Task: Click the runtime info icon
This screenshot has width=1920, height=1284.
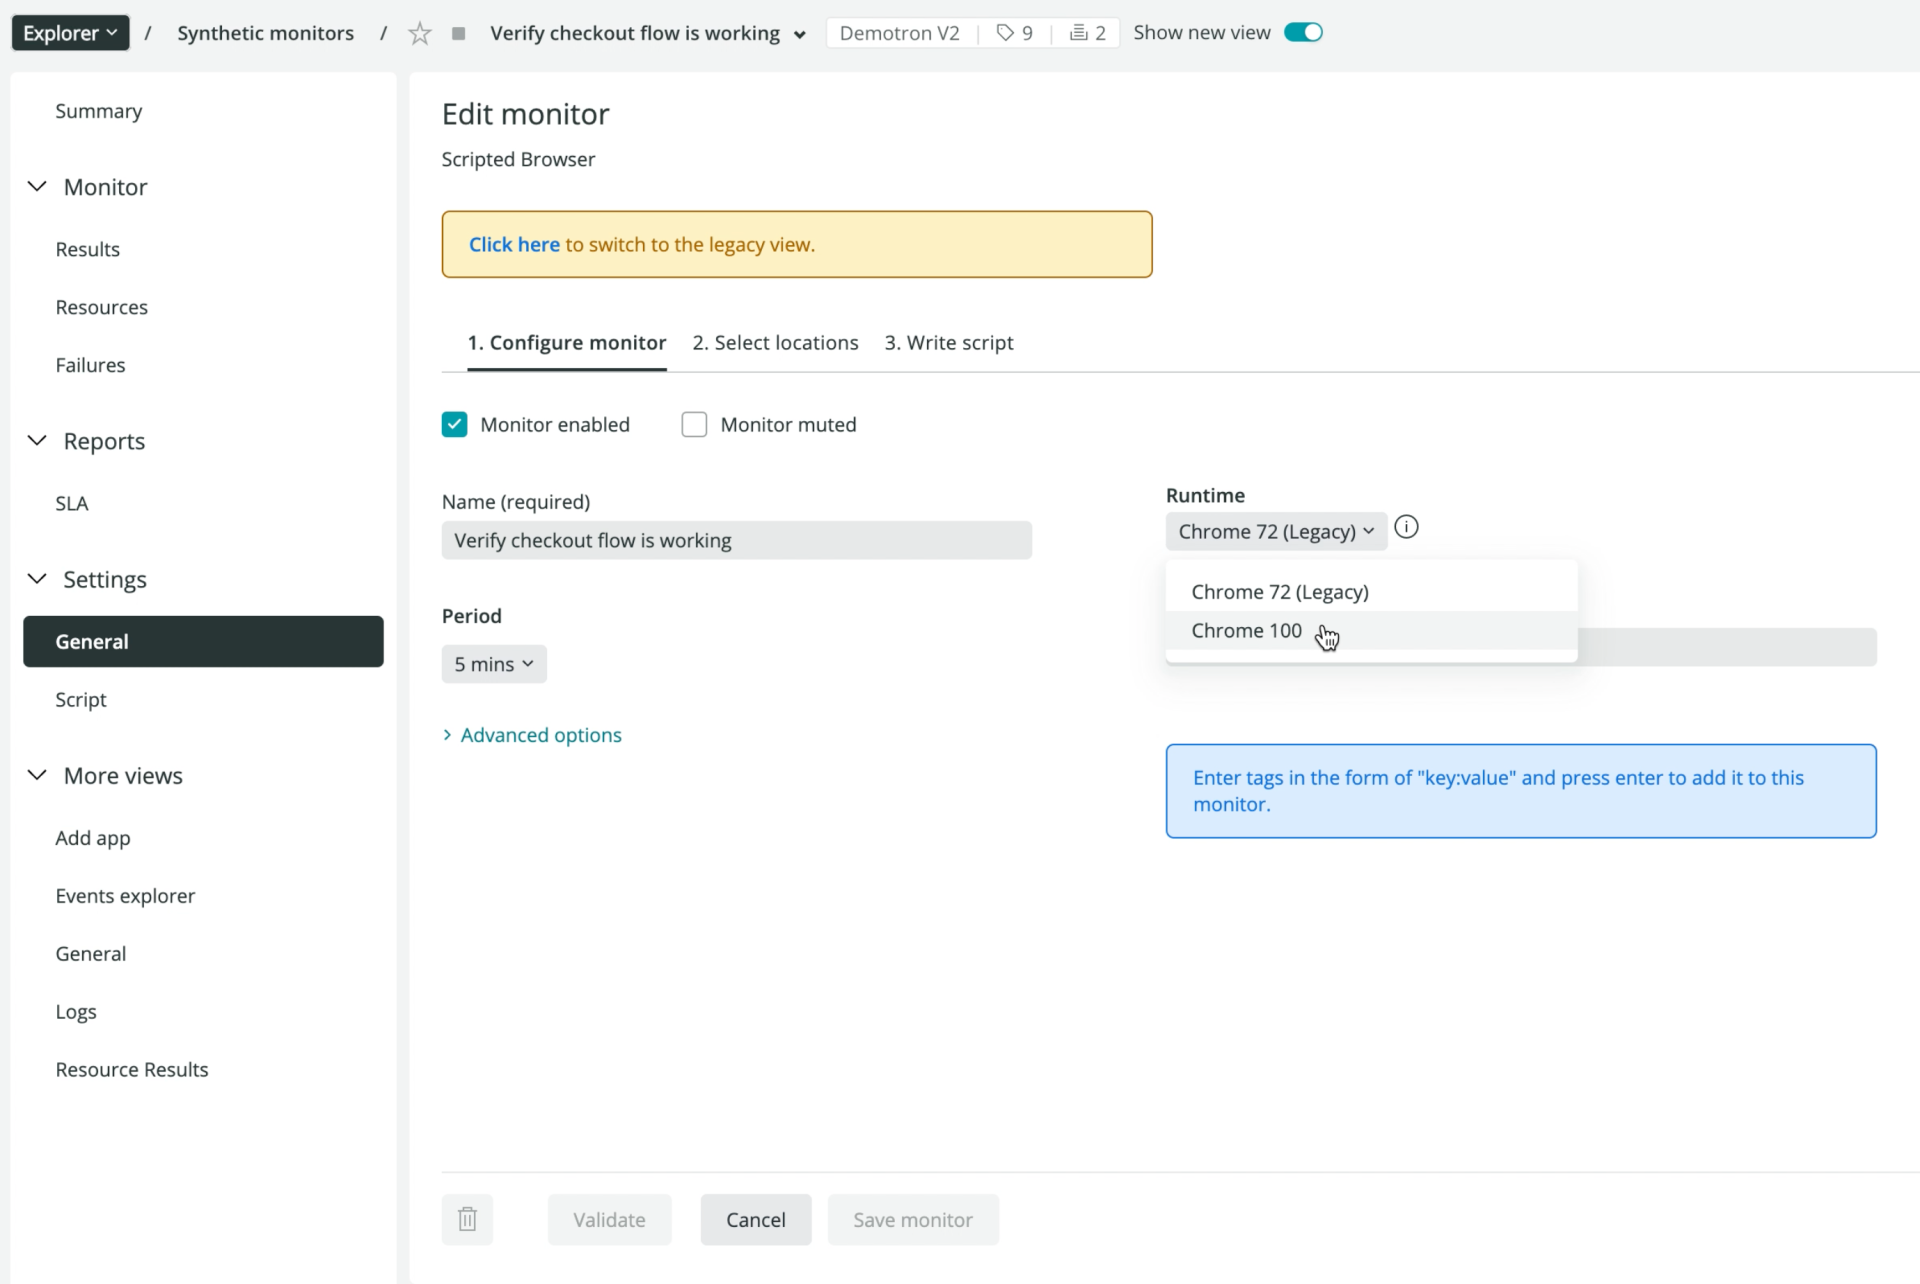Action: click(x=1406, y=526)
